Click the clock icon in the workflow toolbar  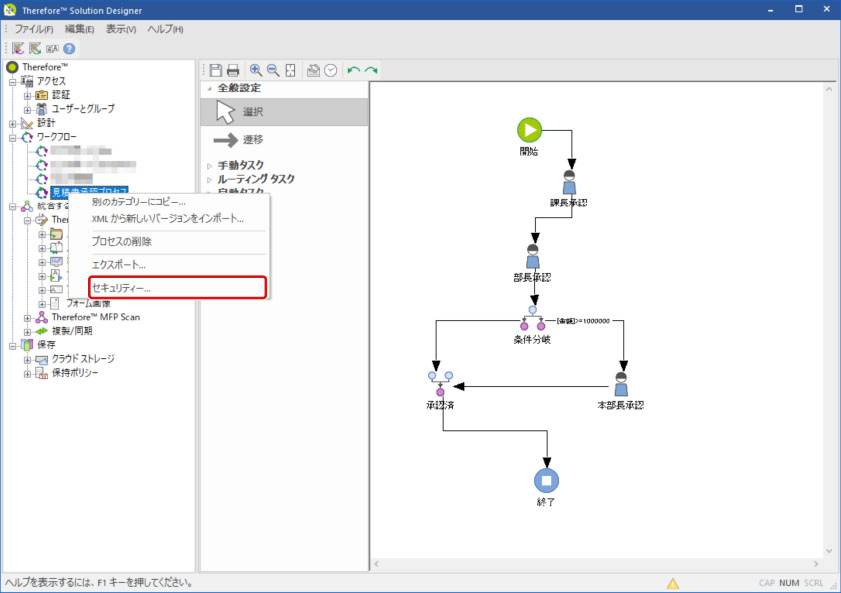pos(330,70)
